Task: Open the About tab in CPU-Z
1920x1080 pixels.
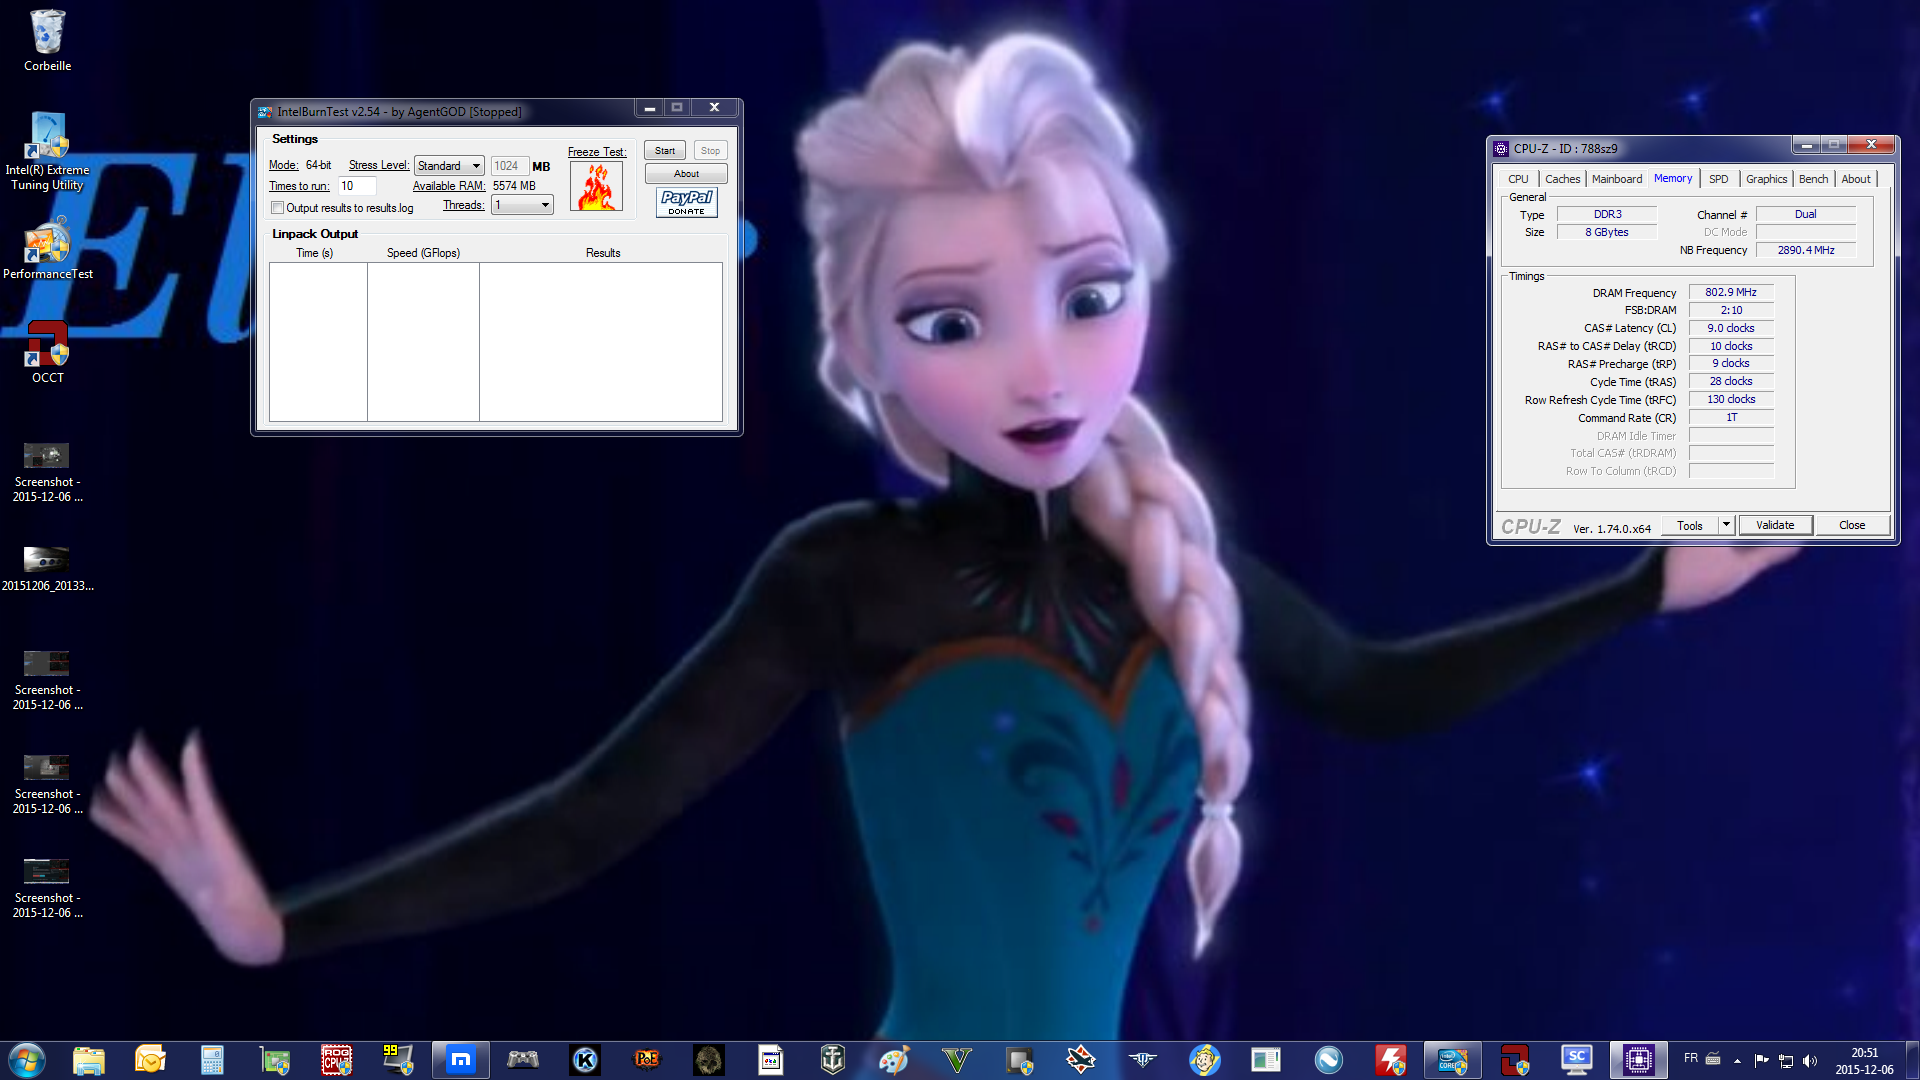Action: coord(1856,179)
